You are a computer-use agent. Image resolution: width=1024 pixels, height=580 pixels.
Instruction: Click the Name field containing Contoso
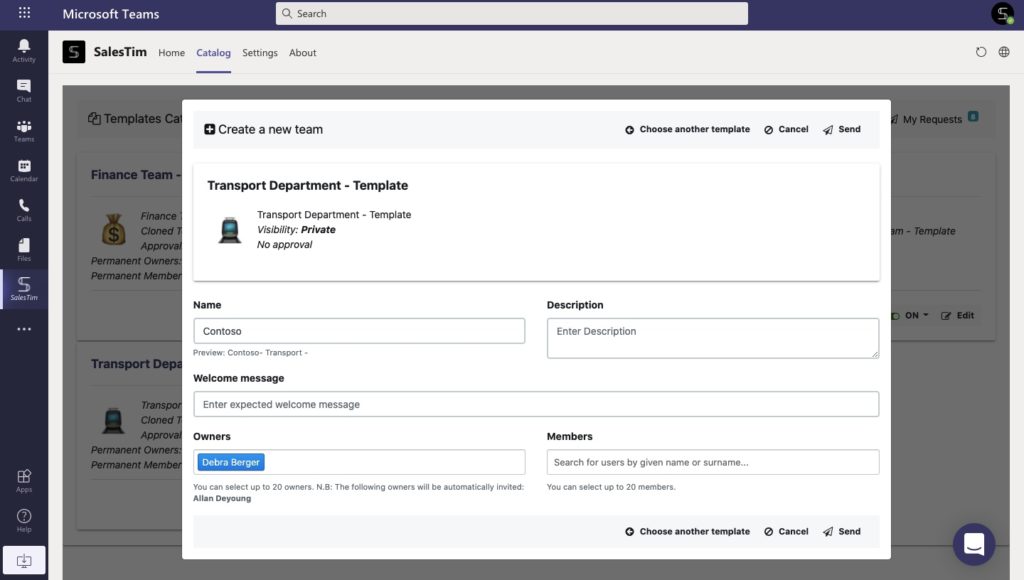tap(359, 331)
